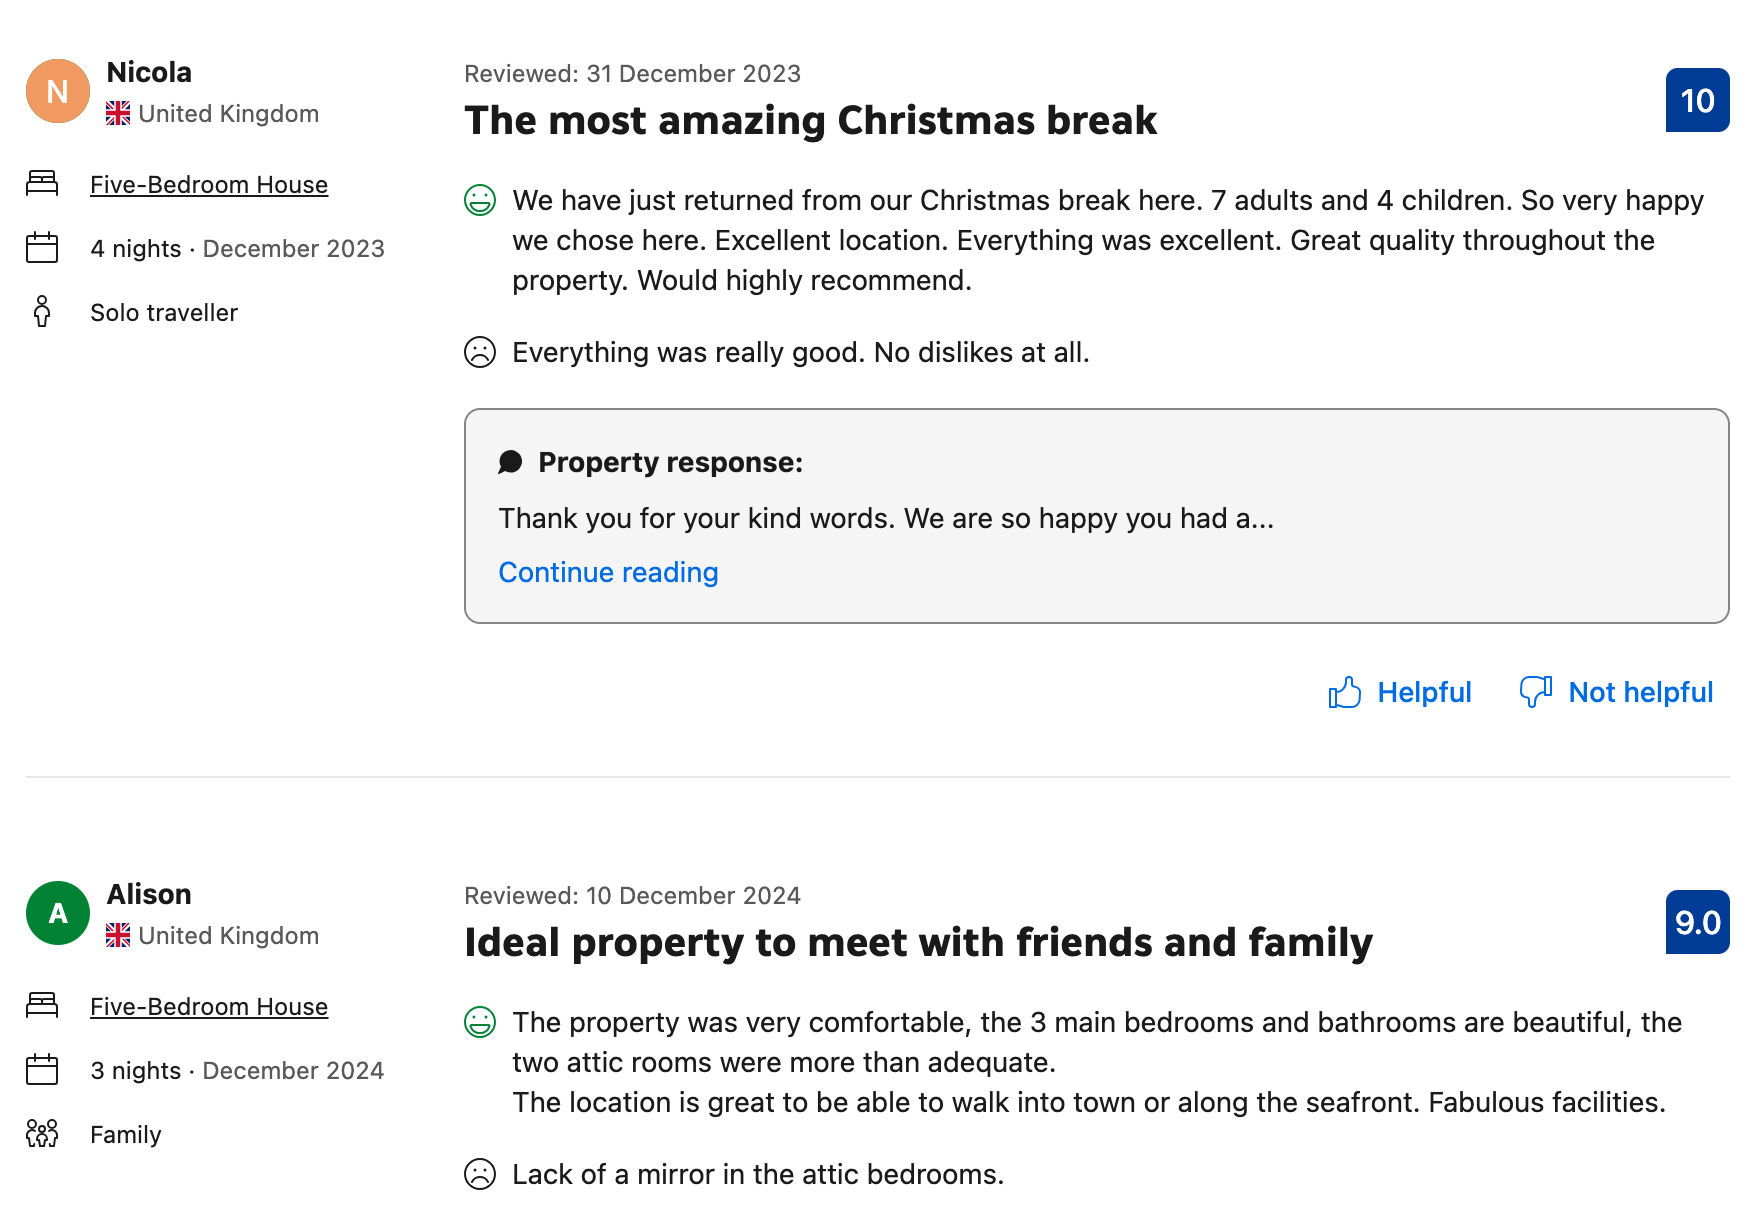Click the thumbs-down Not helpful icon

pyautogui.click(x=1535, y=691)
